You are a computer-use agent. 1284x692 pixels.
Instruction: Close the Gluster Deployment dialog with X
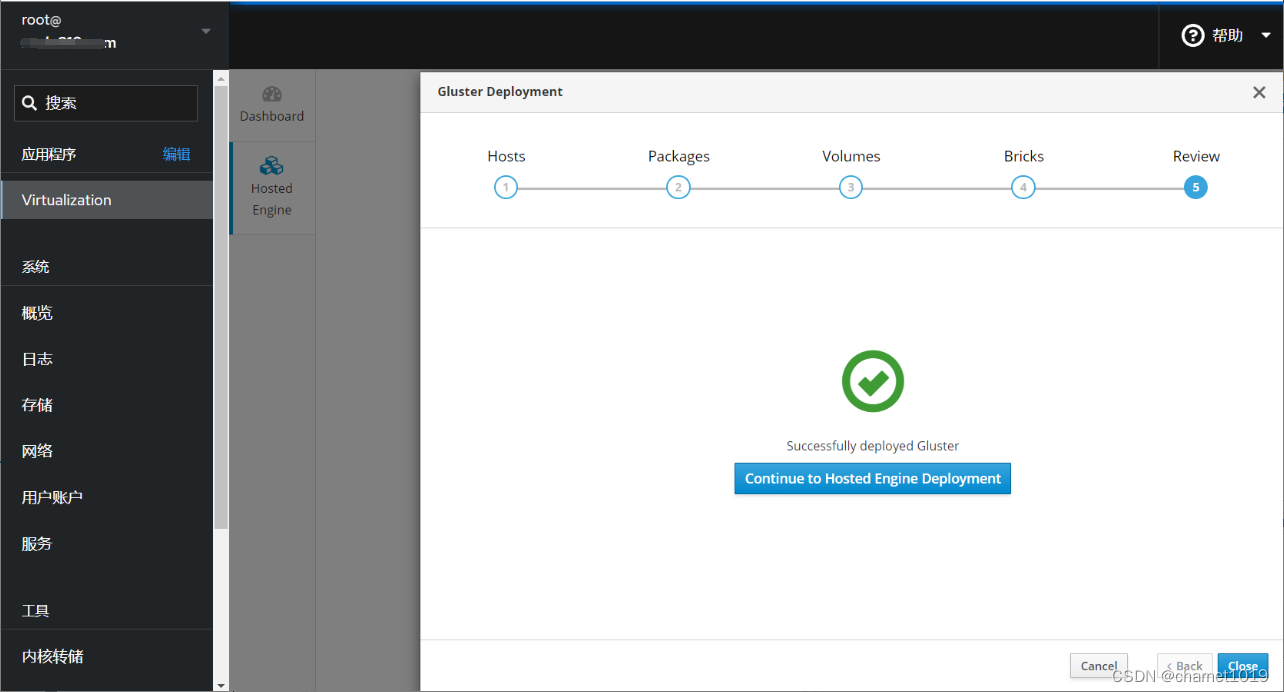[1259, 92]
